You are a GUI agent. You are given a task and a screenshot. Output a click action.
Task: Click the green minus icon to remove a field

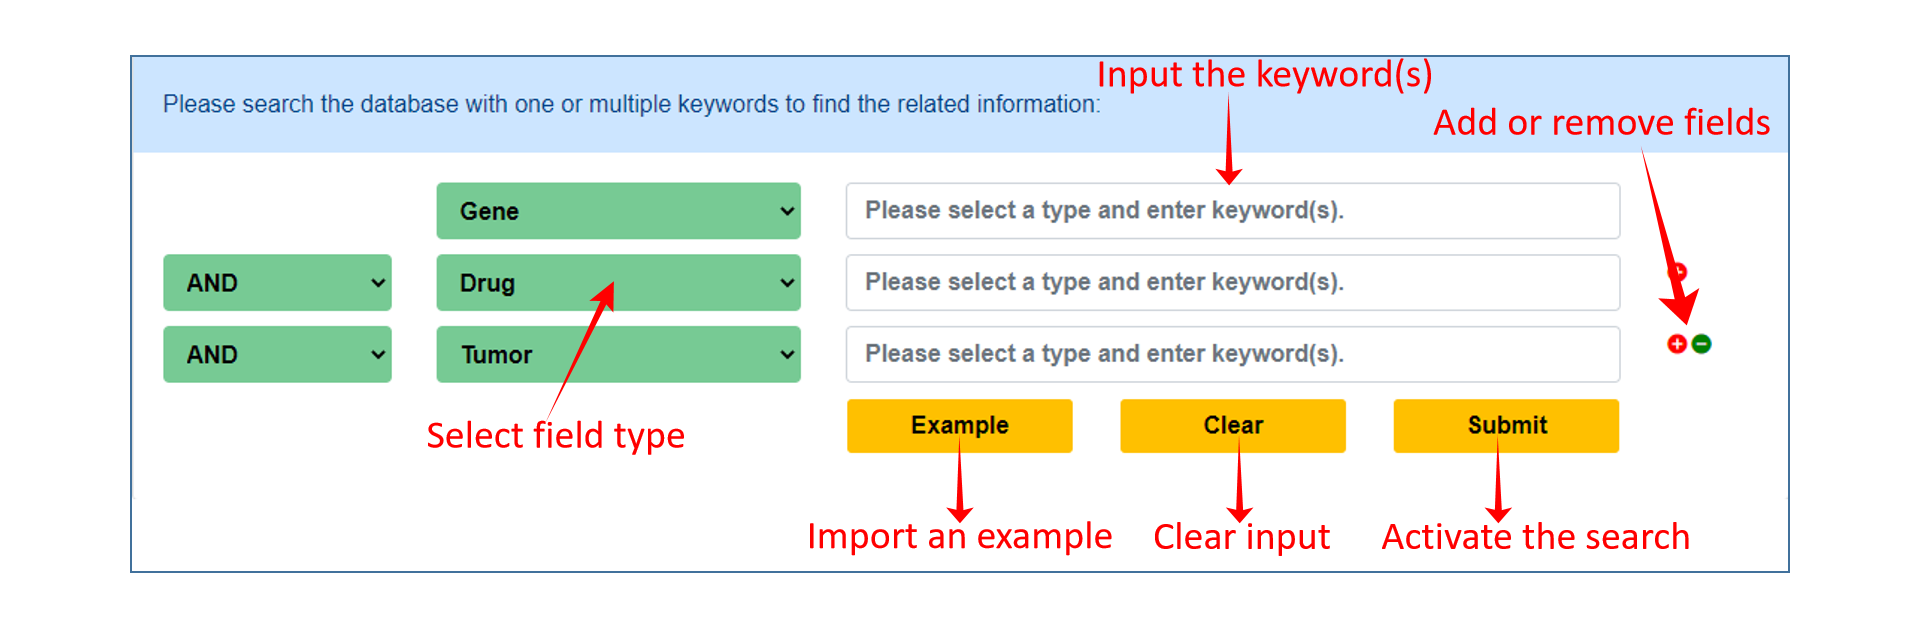point(1701,344)
